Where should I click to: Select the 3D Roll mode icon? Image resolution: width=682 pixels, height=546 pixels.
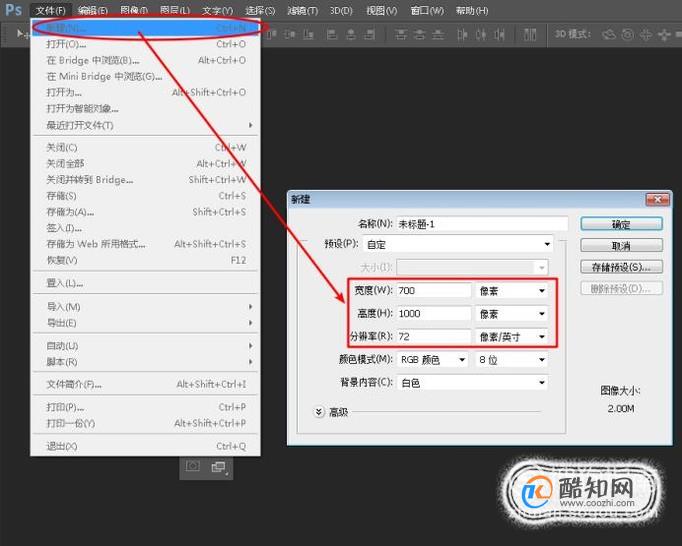[627, 34]
